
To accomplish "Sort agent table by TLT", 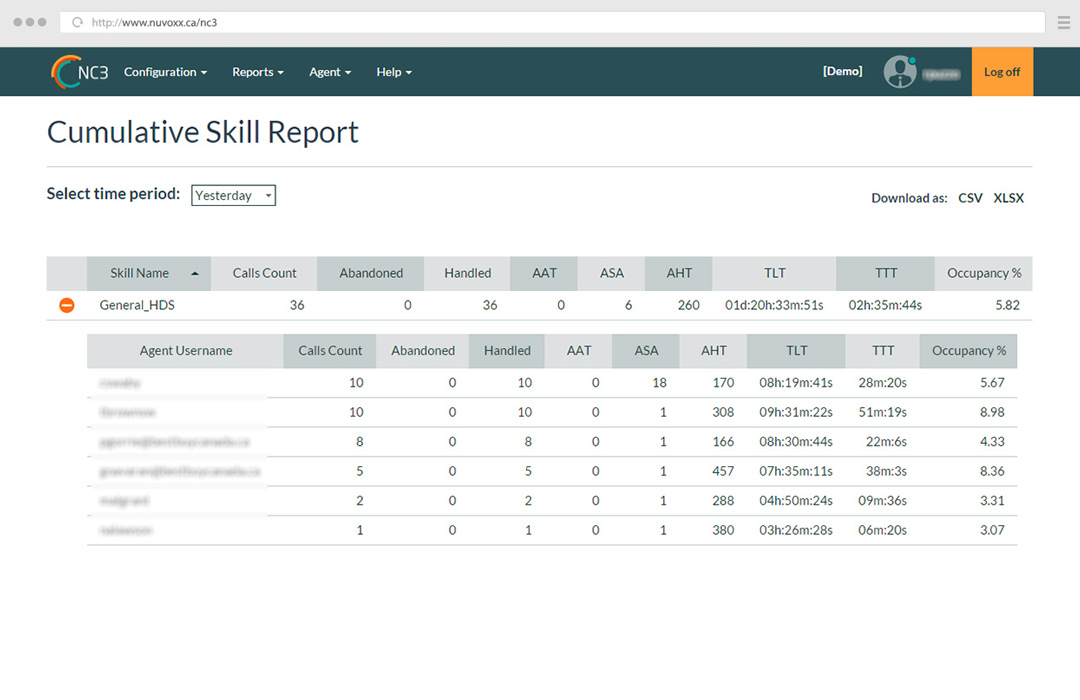I will [796, 351].
